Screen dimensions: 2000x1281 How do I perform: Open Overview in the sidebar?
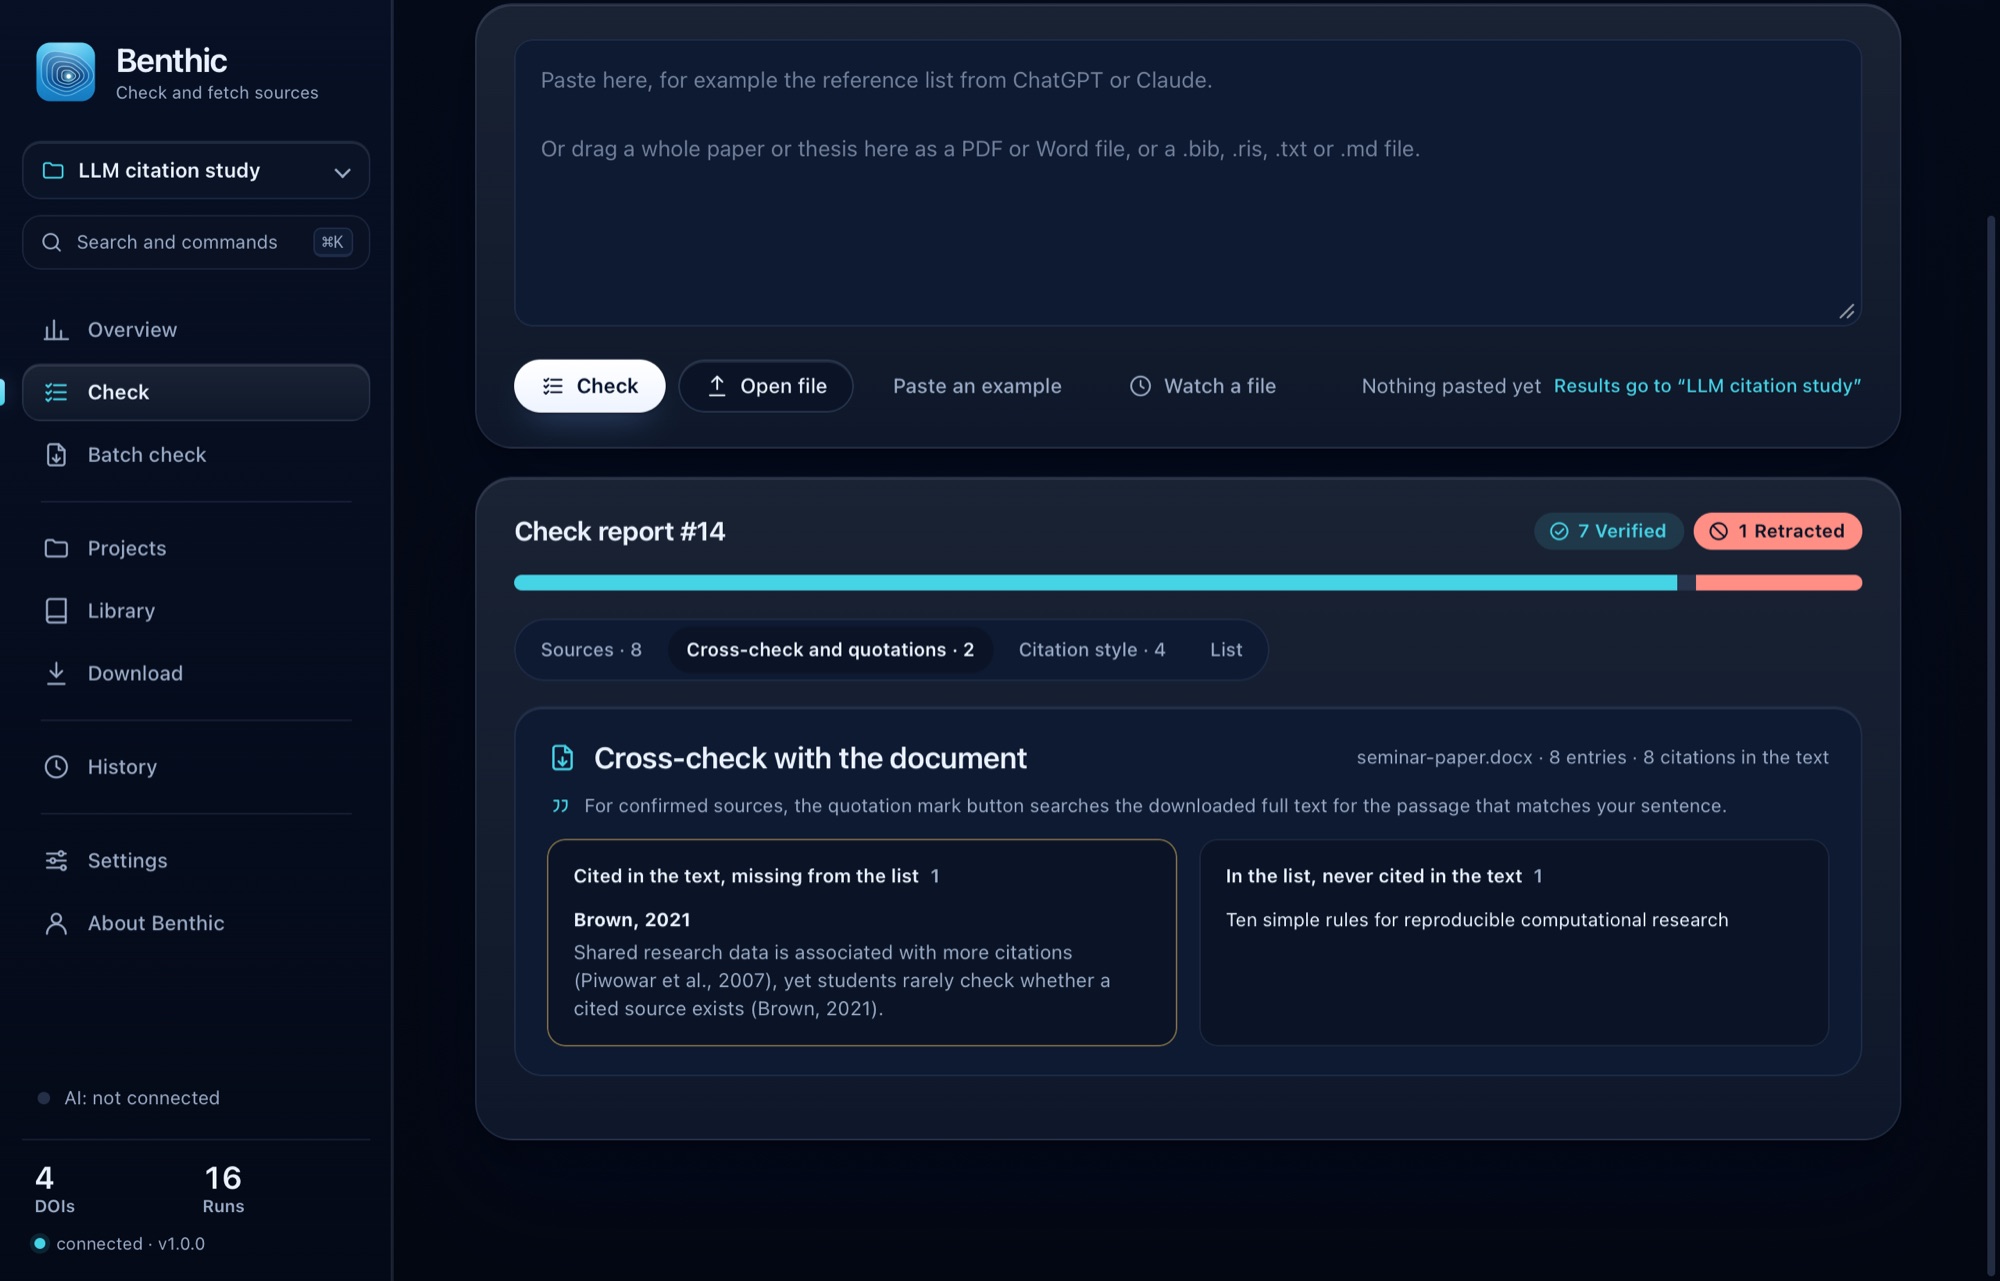tap(196, 330)
